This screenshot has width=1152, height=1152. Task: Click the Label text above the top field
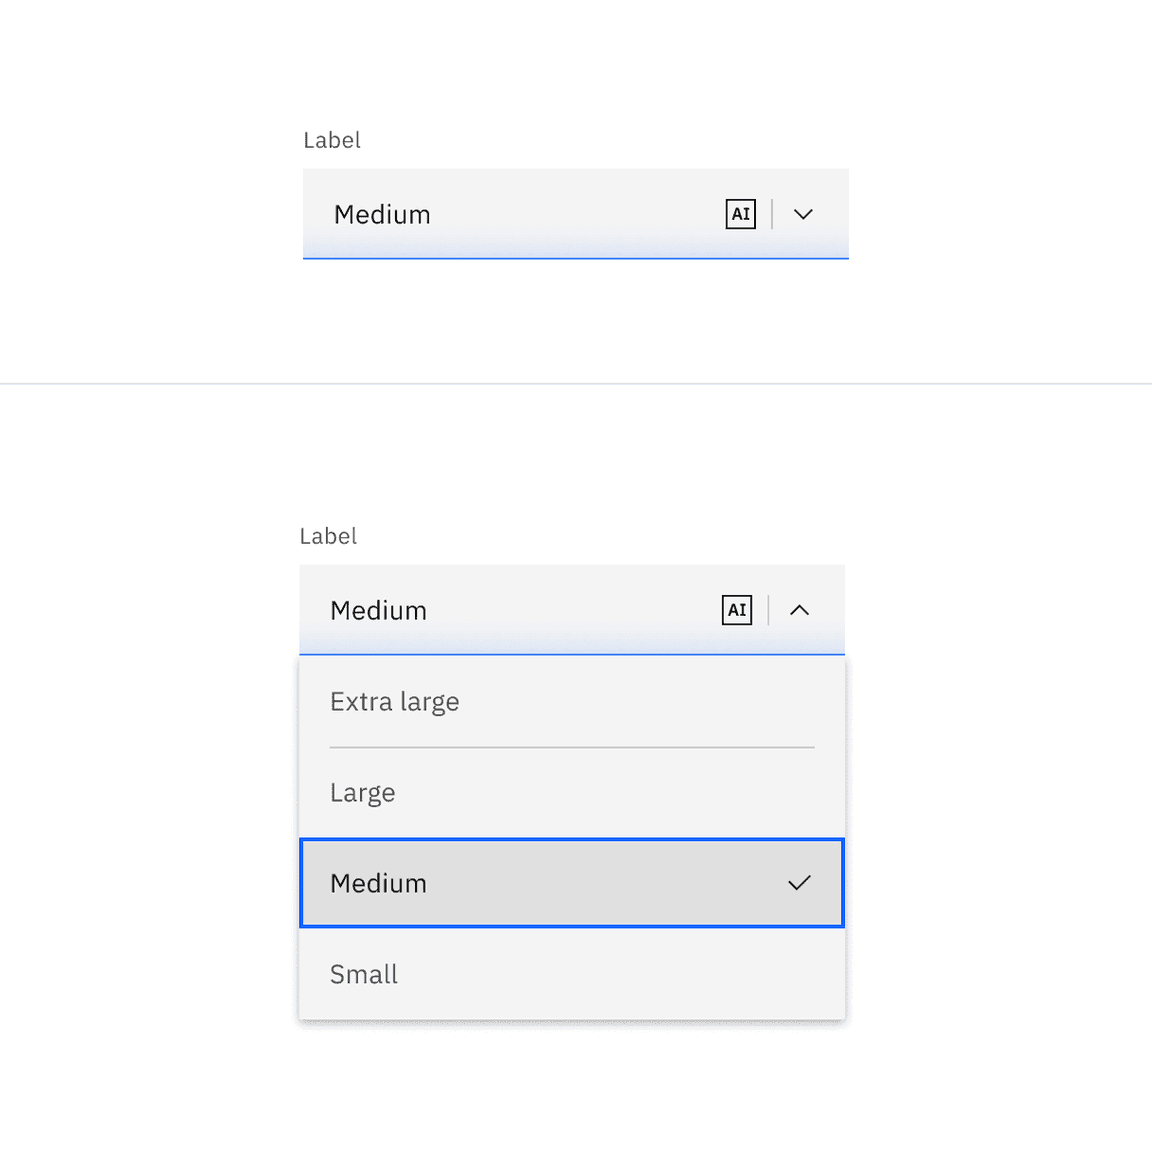tap(332, 140)
